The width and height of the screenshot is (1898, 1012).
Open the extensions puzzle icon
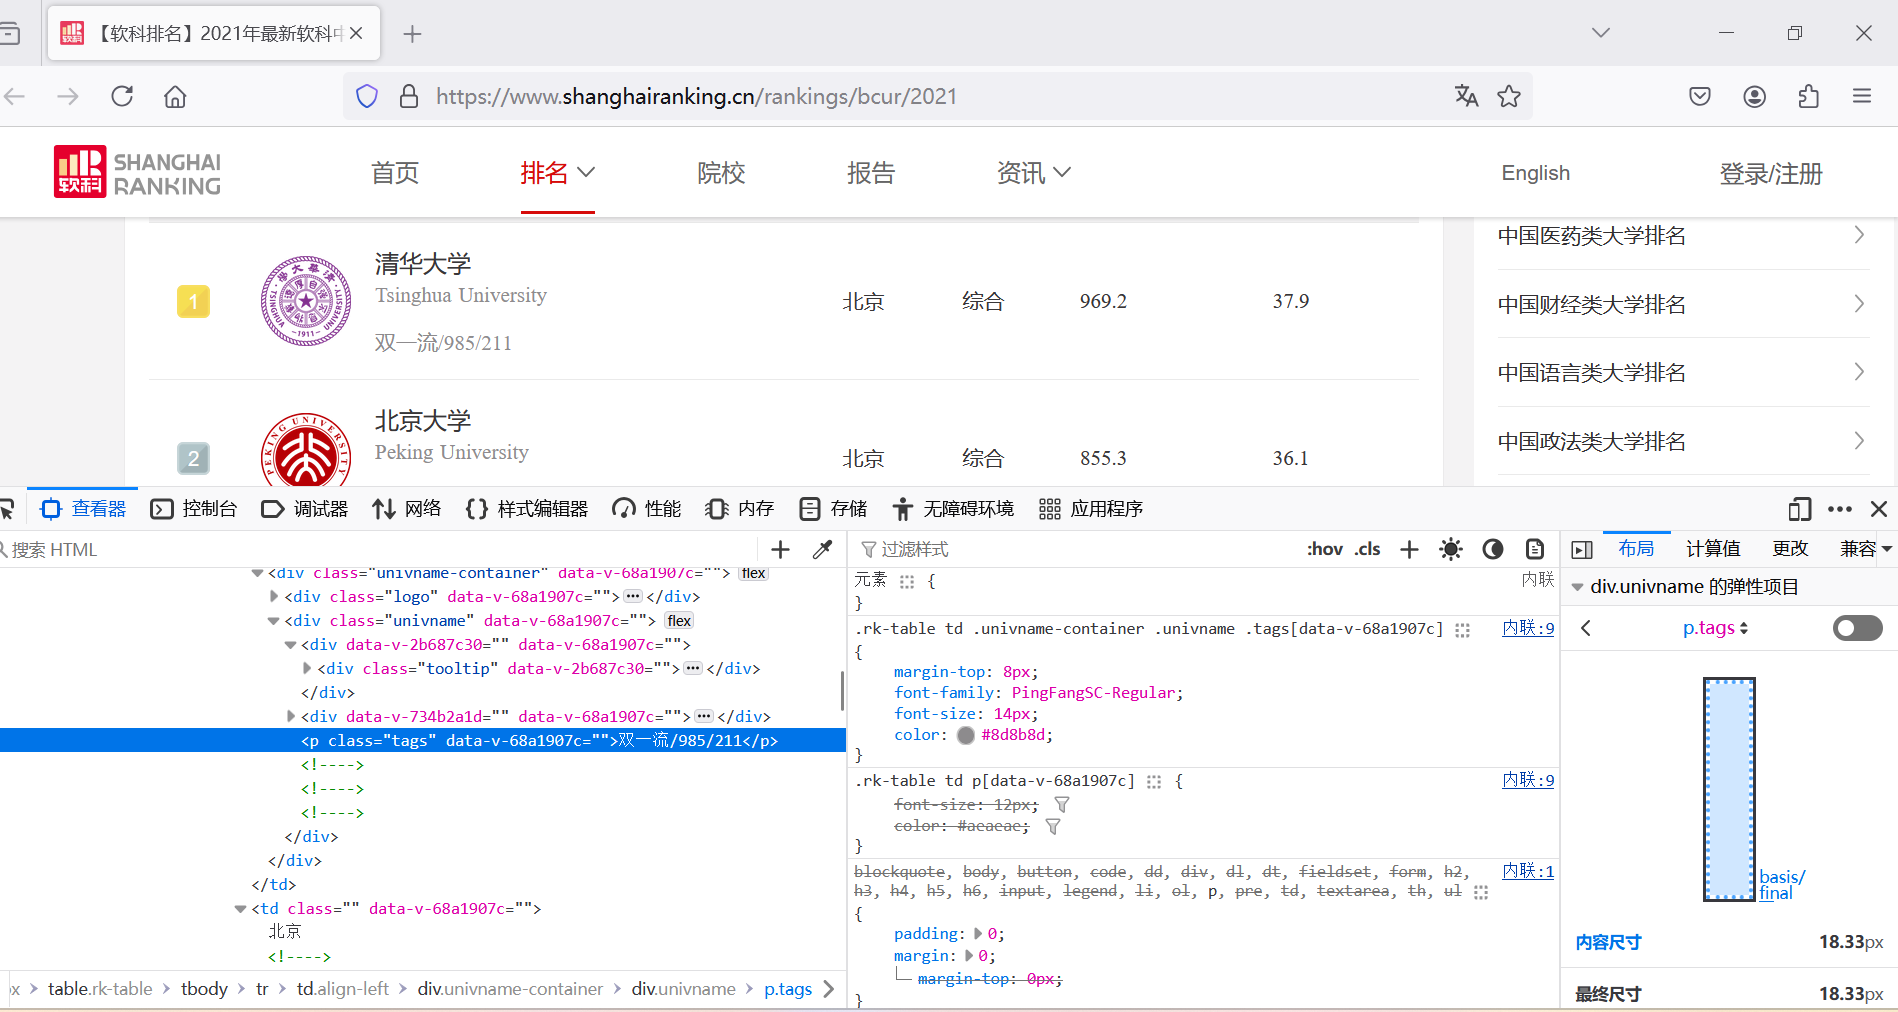[x=1808, y=96]
